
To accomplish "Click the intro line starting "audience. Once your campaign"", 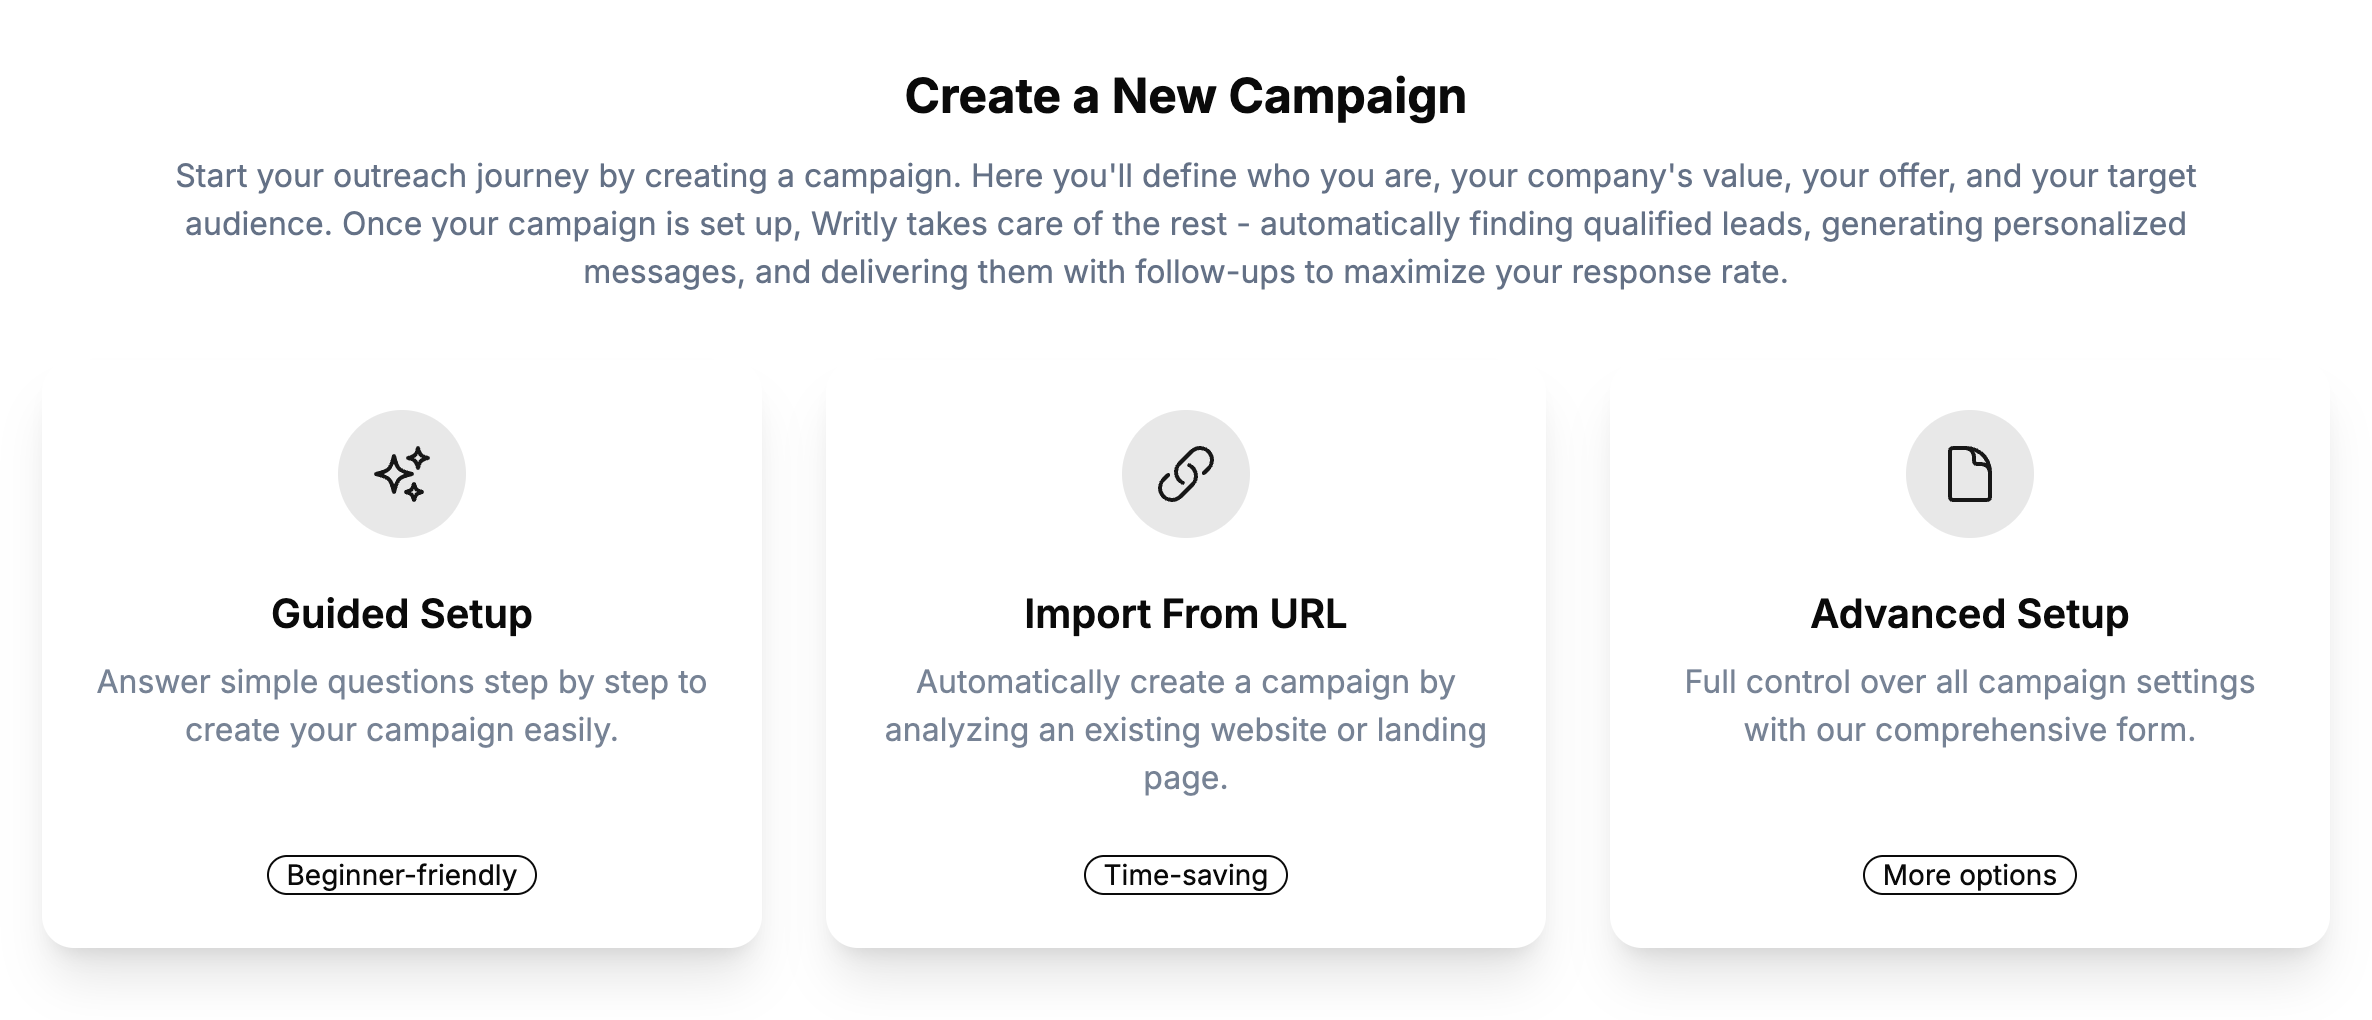I will [1186, 224].
